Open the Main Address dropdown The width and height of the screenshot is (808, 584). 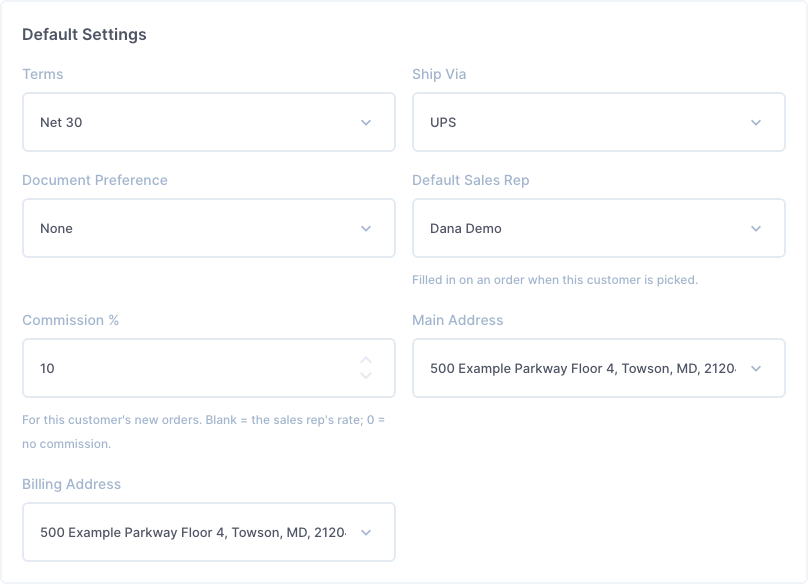click(599, 368)
